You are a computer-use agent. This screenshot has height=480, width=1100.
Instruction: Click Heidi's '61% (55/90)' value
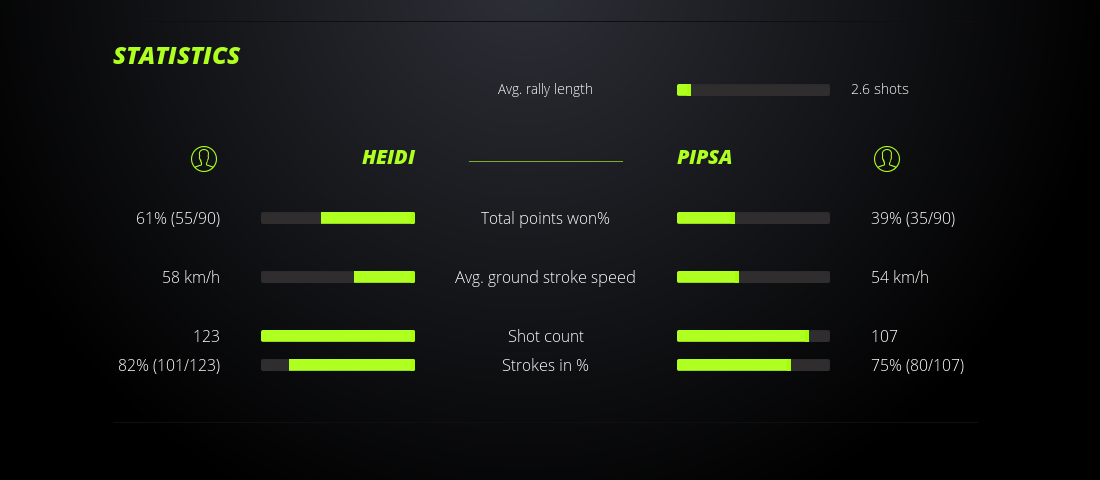[178, 218]
